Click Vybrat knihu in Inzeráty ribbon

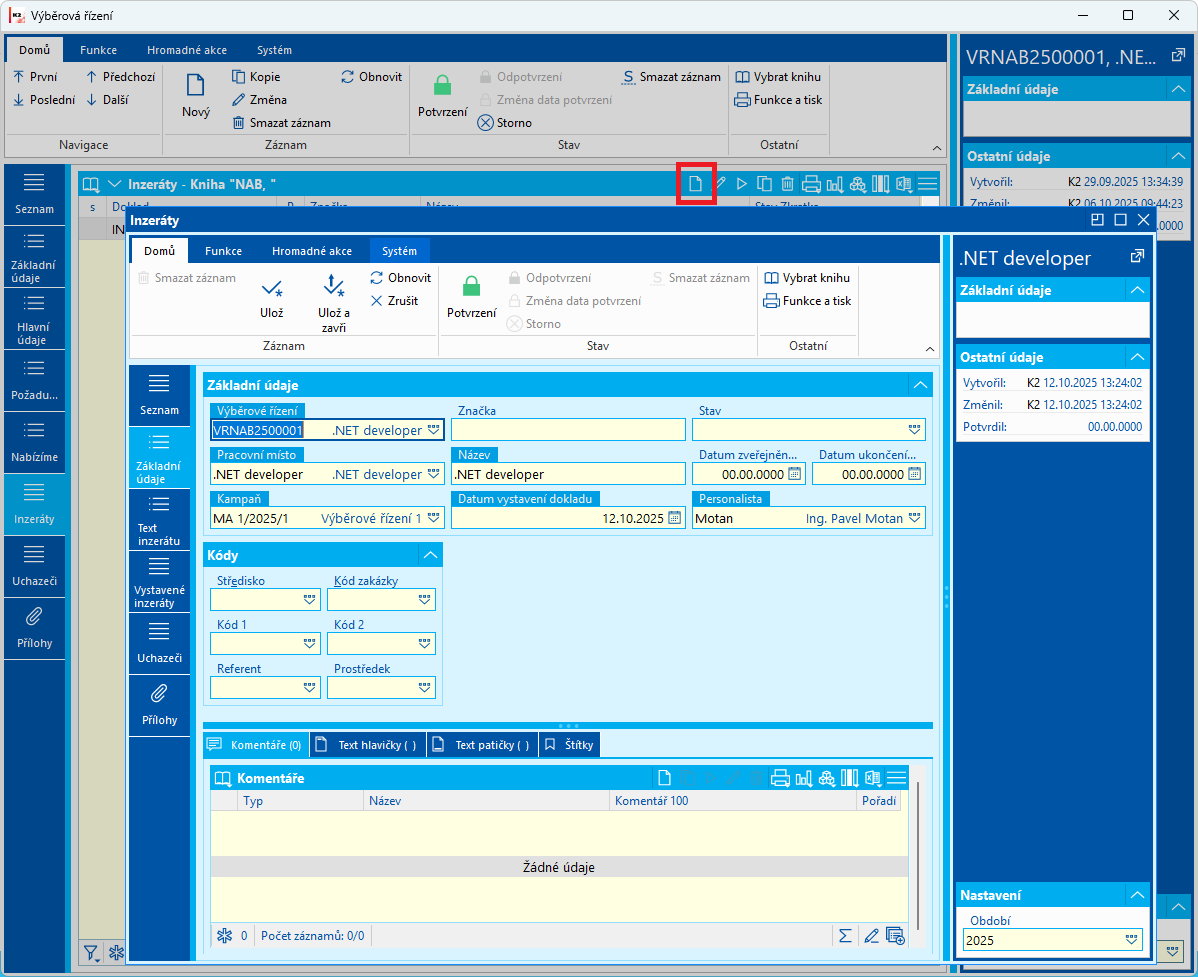point(808,278)
